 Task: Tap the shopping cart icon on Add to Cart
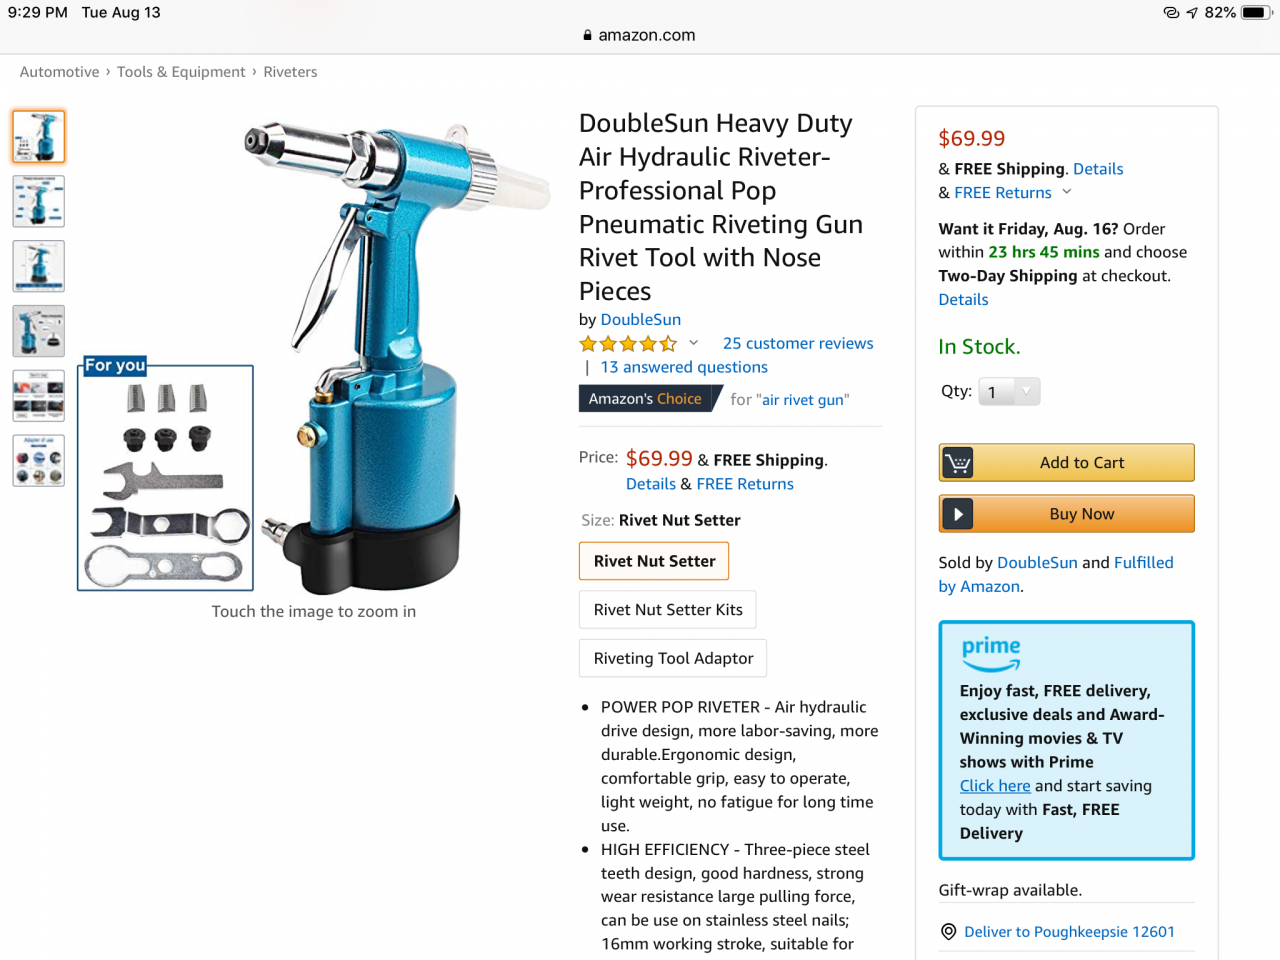[958, 463]
